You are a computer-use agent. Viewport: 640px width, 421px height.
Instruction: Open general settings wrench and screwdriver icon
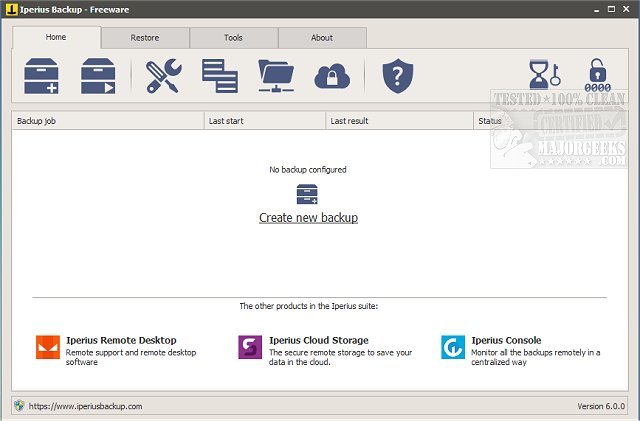pos(163,76)
